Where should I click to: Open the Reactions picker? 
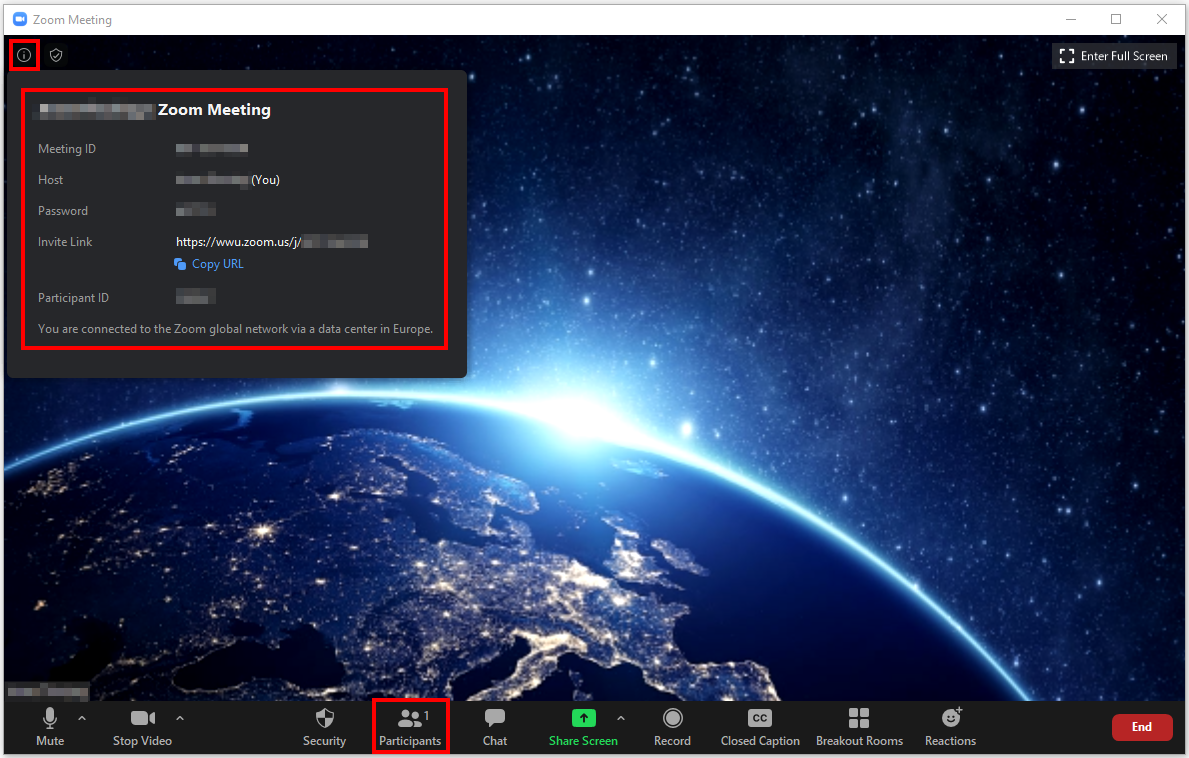950,727
